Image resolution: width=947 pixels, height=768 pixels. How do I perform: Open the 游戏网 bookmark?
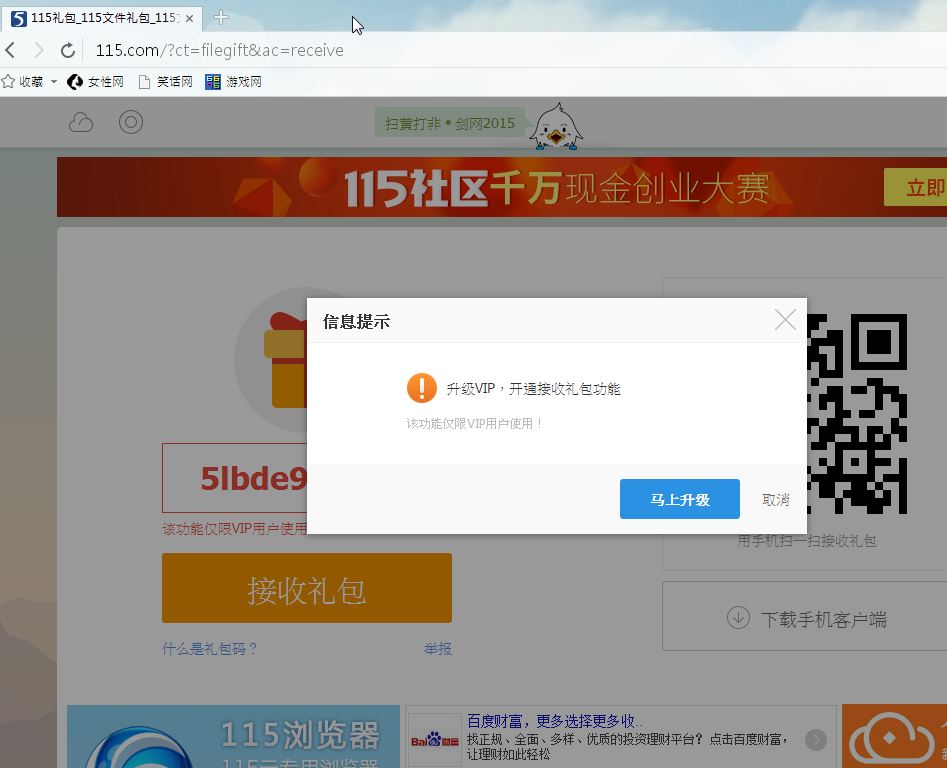[234, 82]
